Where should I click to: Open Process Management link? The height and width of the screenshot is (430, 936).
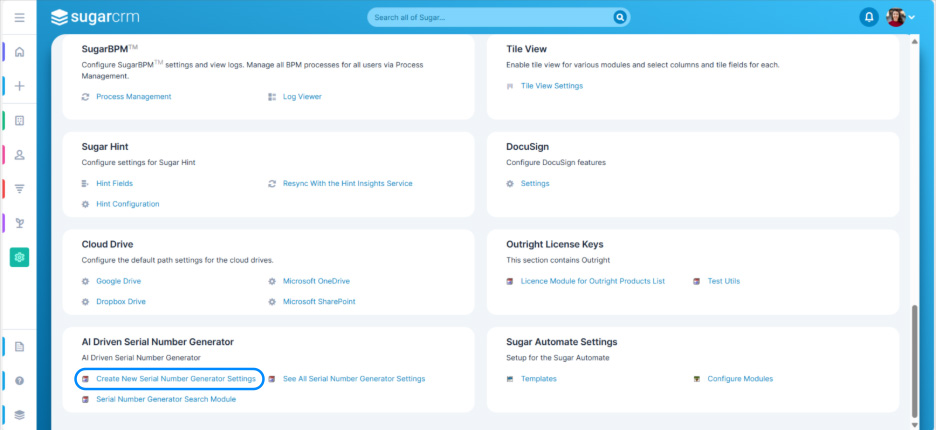(133, 97)
